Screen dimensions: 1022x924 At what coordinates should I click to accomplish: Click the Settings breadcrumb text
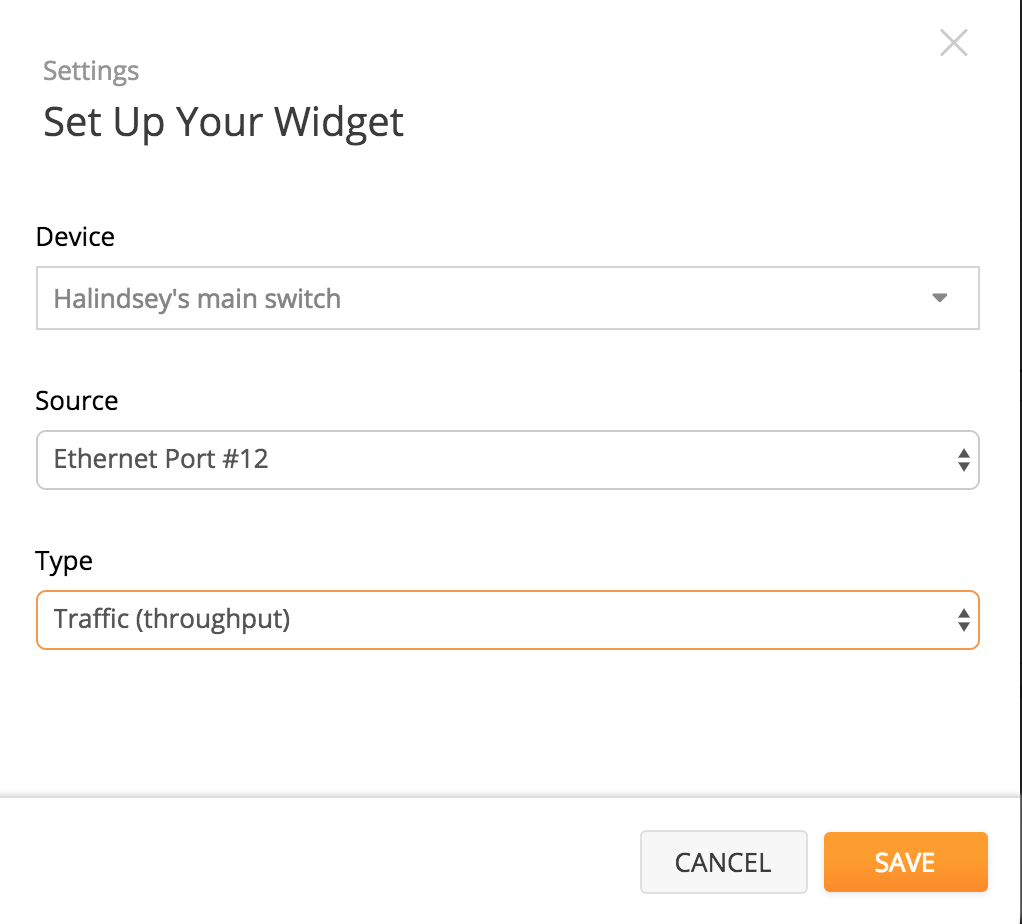[91, 72]
